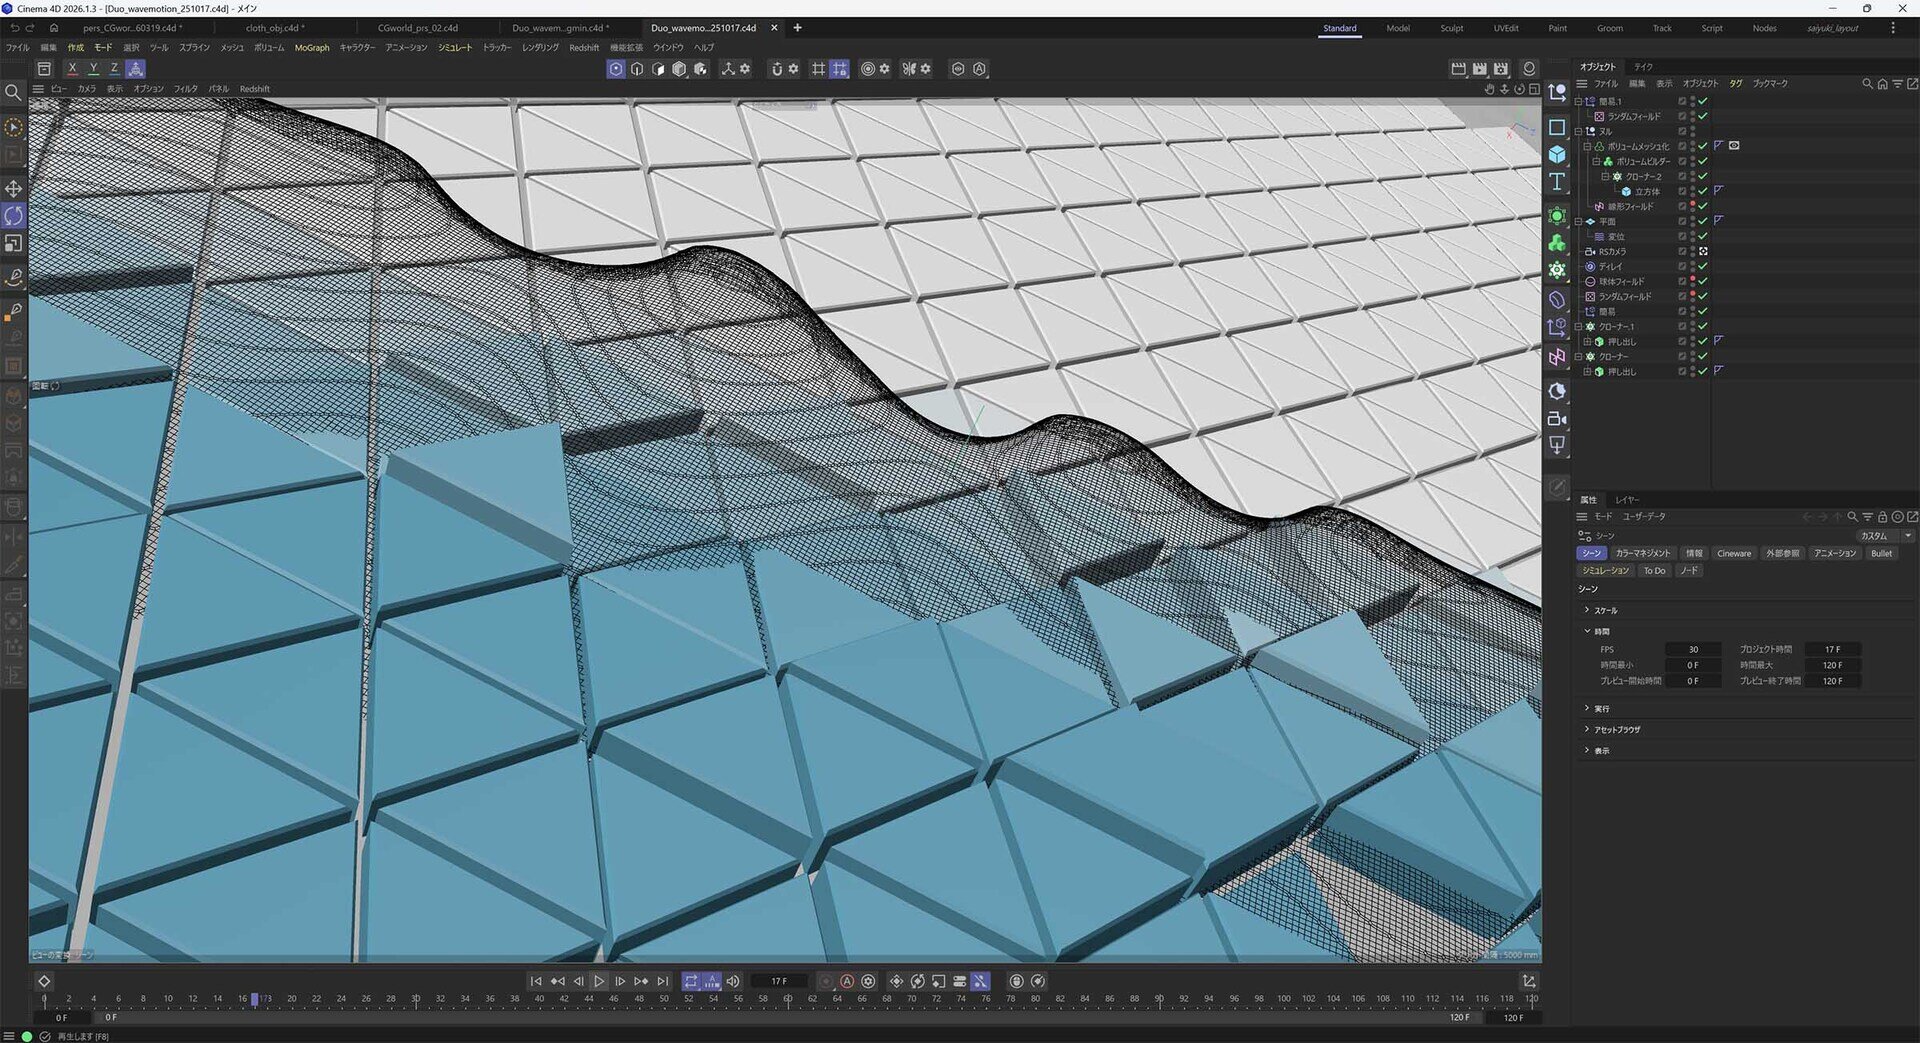Switch to the cloth_obj.c4d document tab
Screen dimensions: 1920x1043
click(x=275, y=28)
